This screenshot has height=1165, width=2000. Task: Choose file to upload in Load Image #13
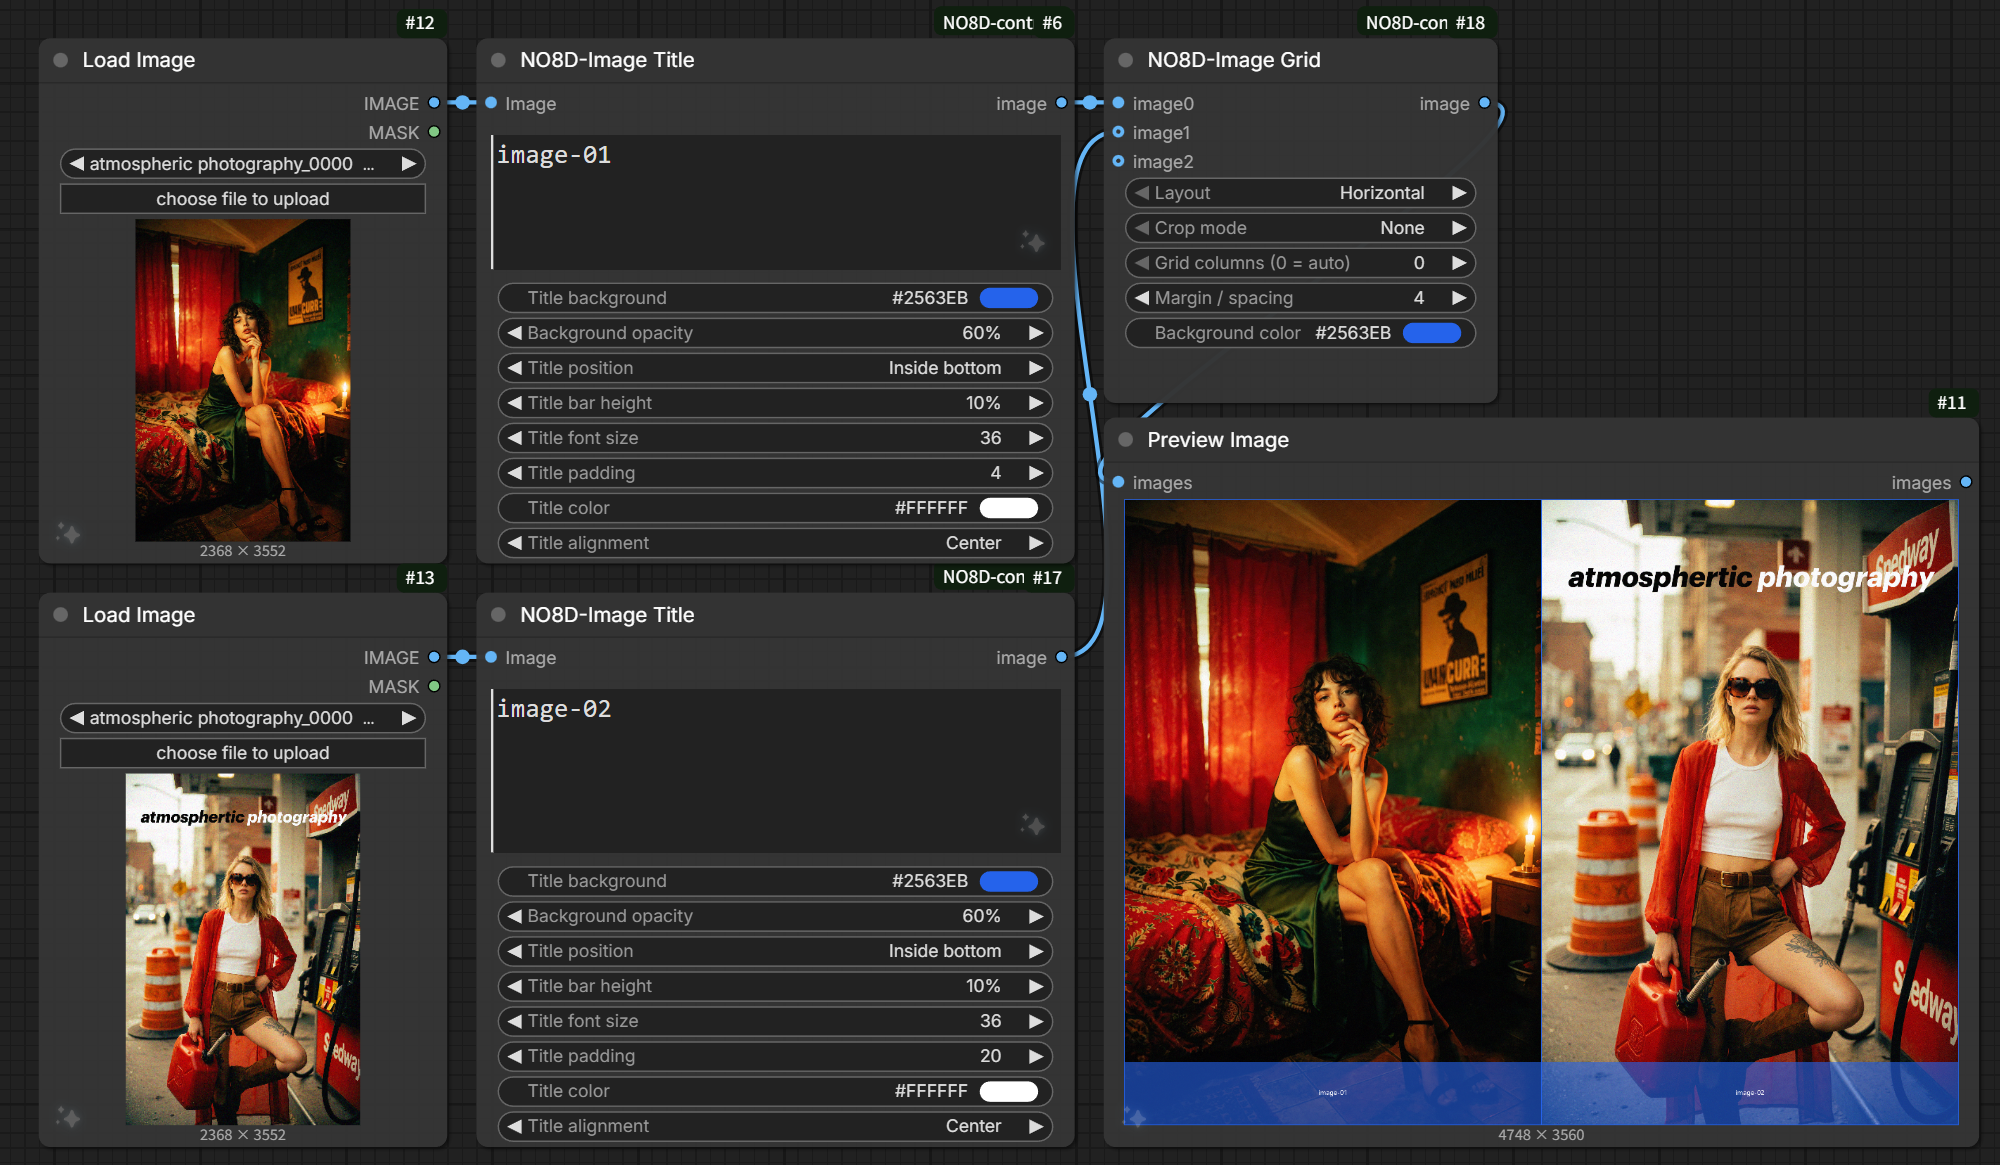[x=243, y=753]
